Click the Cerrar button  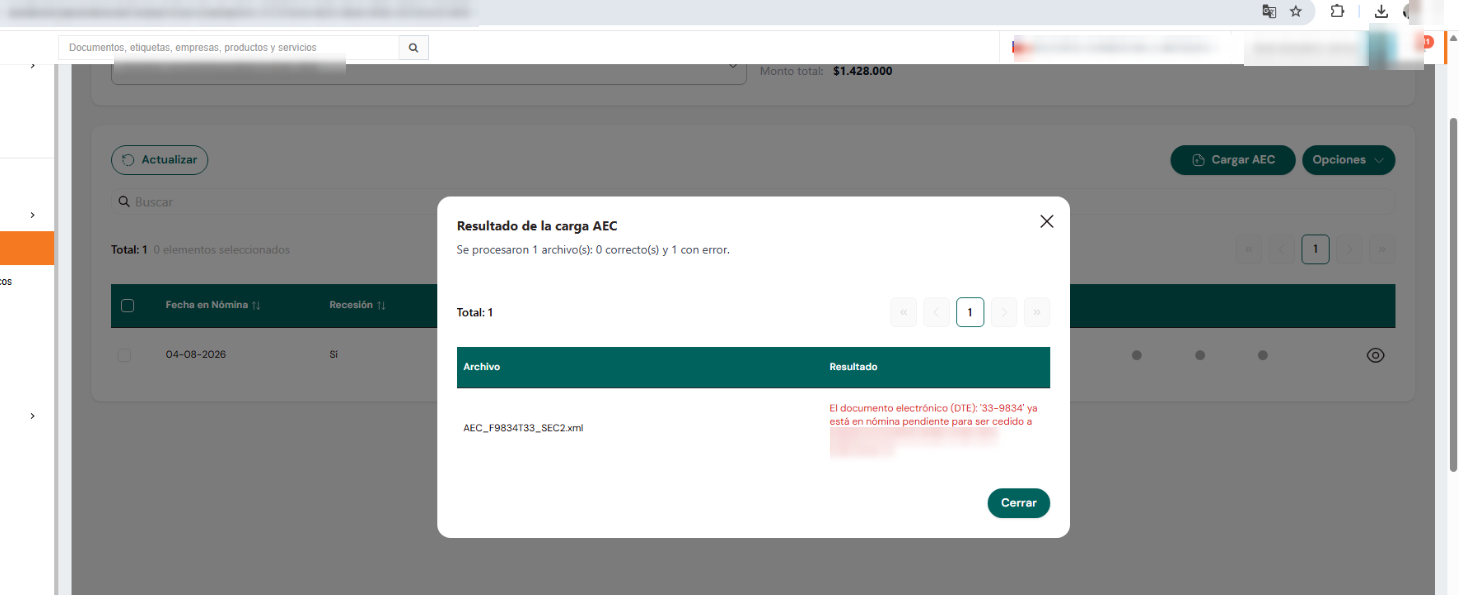1018,503
